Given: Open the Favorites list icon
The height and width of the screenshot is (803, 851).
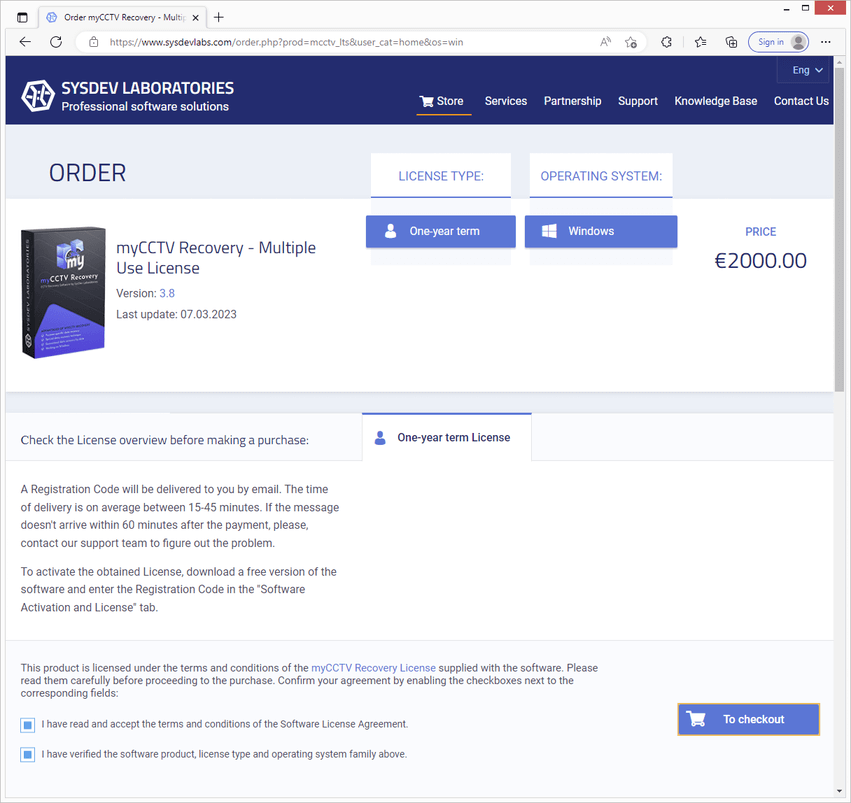Looking at the screenshot, I should [x=701, y=42].
